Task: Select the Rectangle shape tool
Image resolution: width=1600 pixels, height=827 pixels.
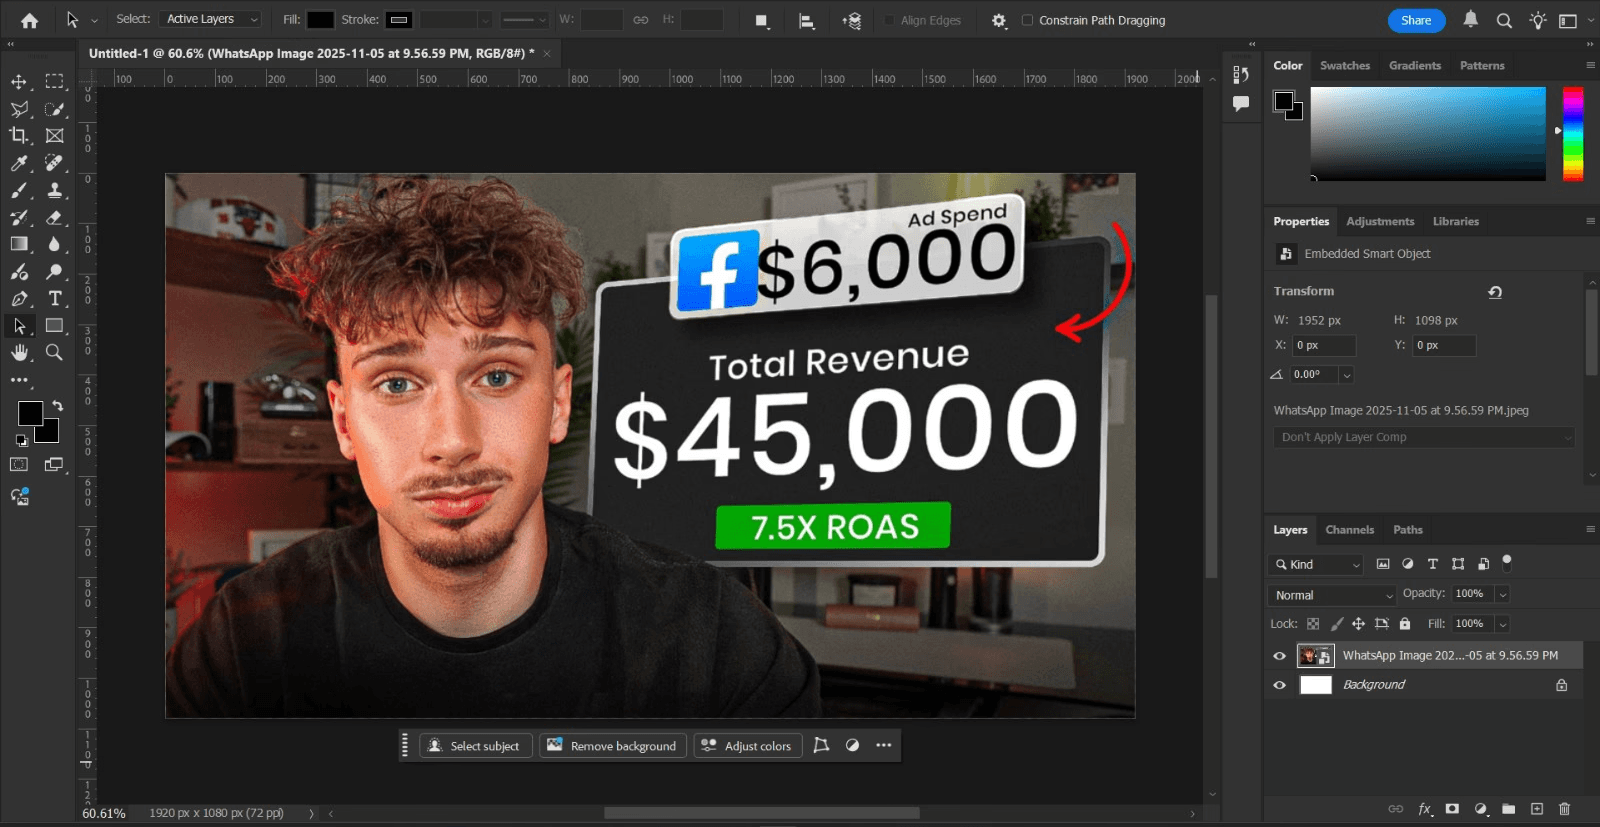Action: [55, 325]
